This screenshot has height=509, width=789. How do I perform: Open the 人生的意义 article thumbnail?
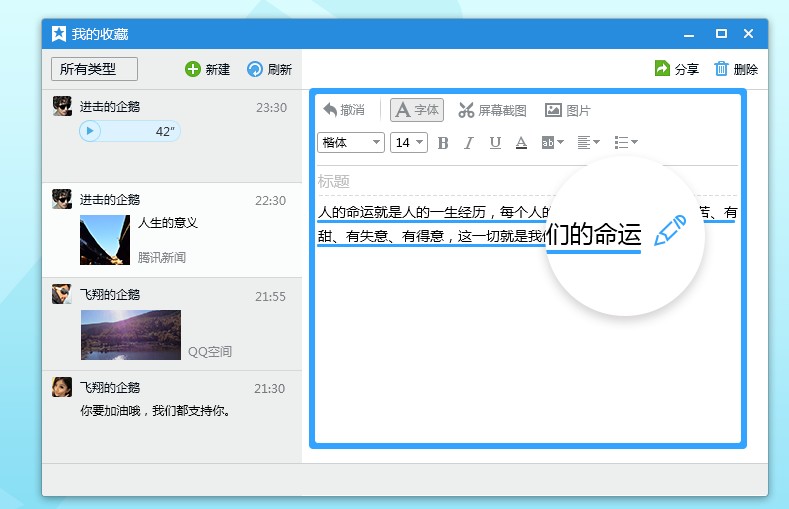tap(105, 240)
